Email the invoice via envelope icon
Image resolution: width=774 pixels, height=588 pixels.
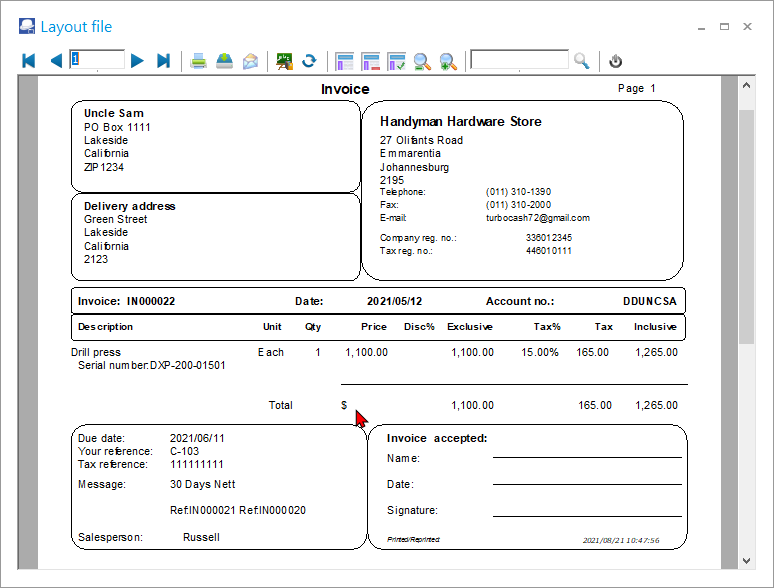pos(250,61)
